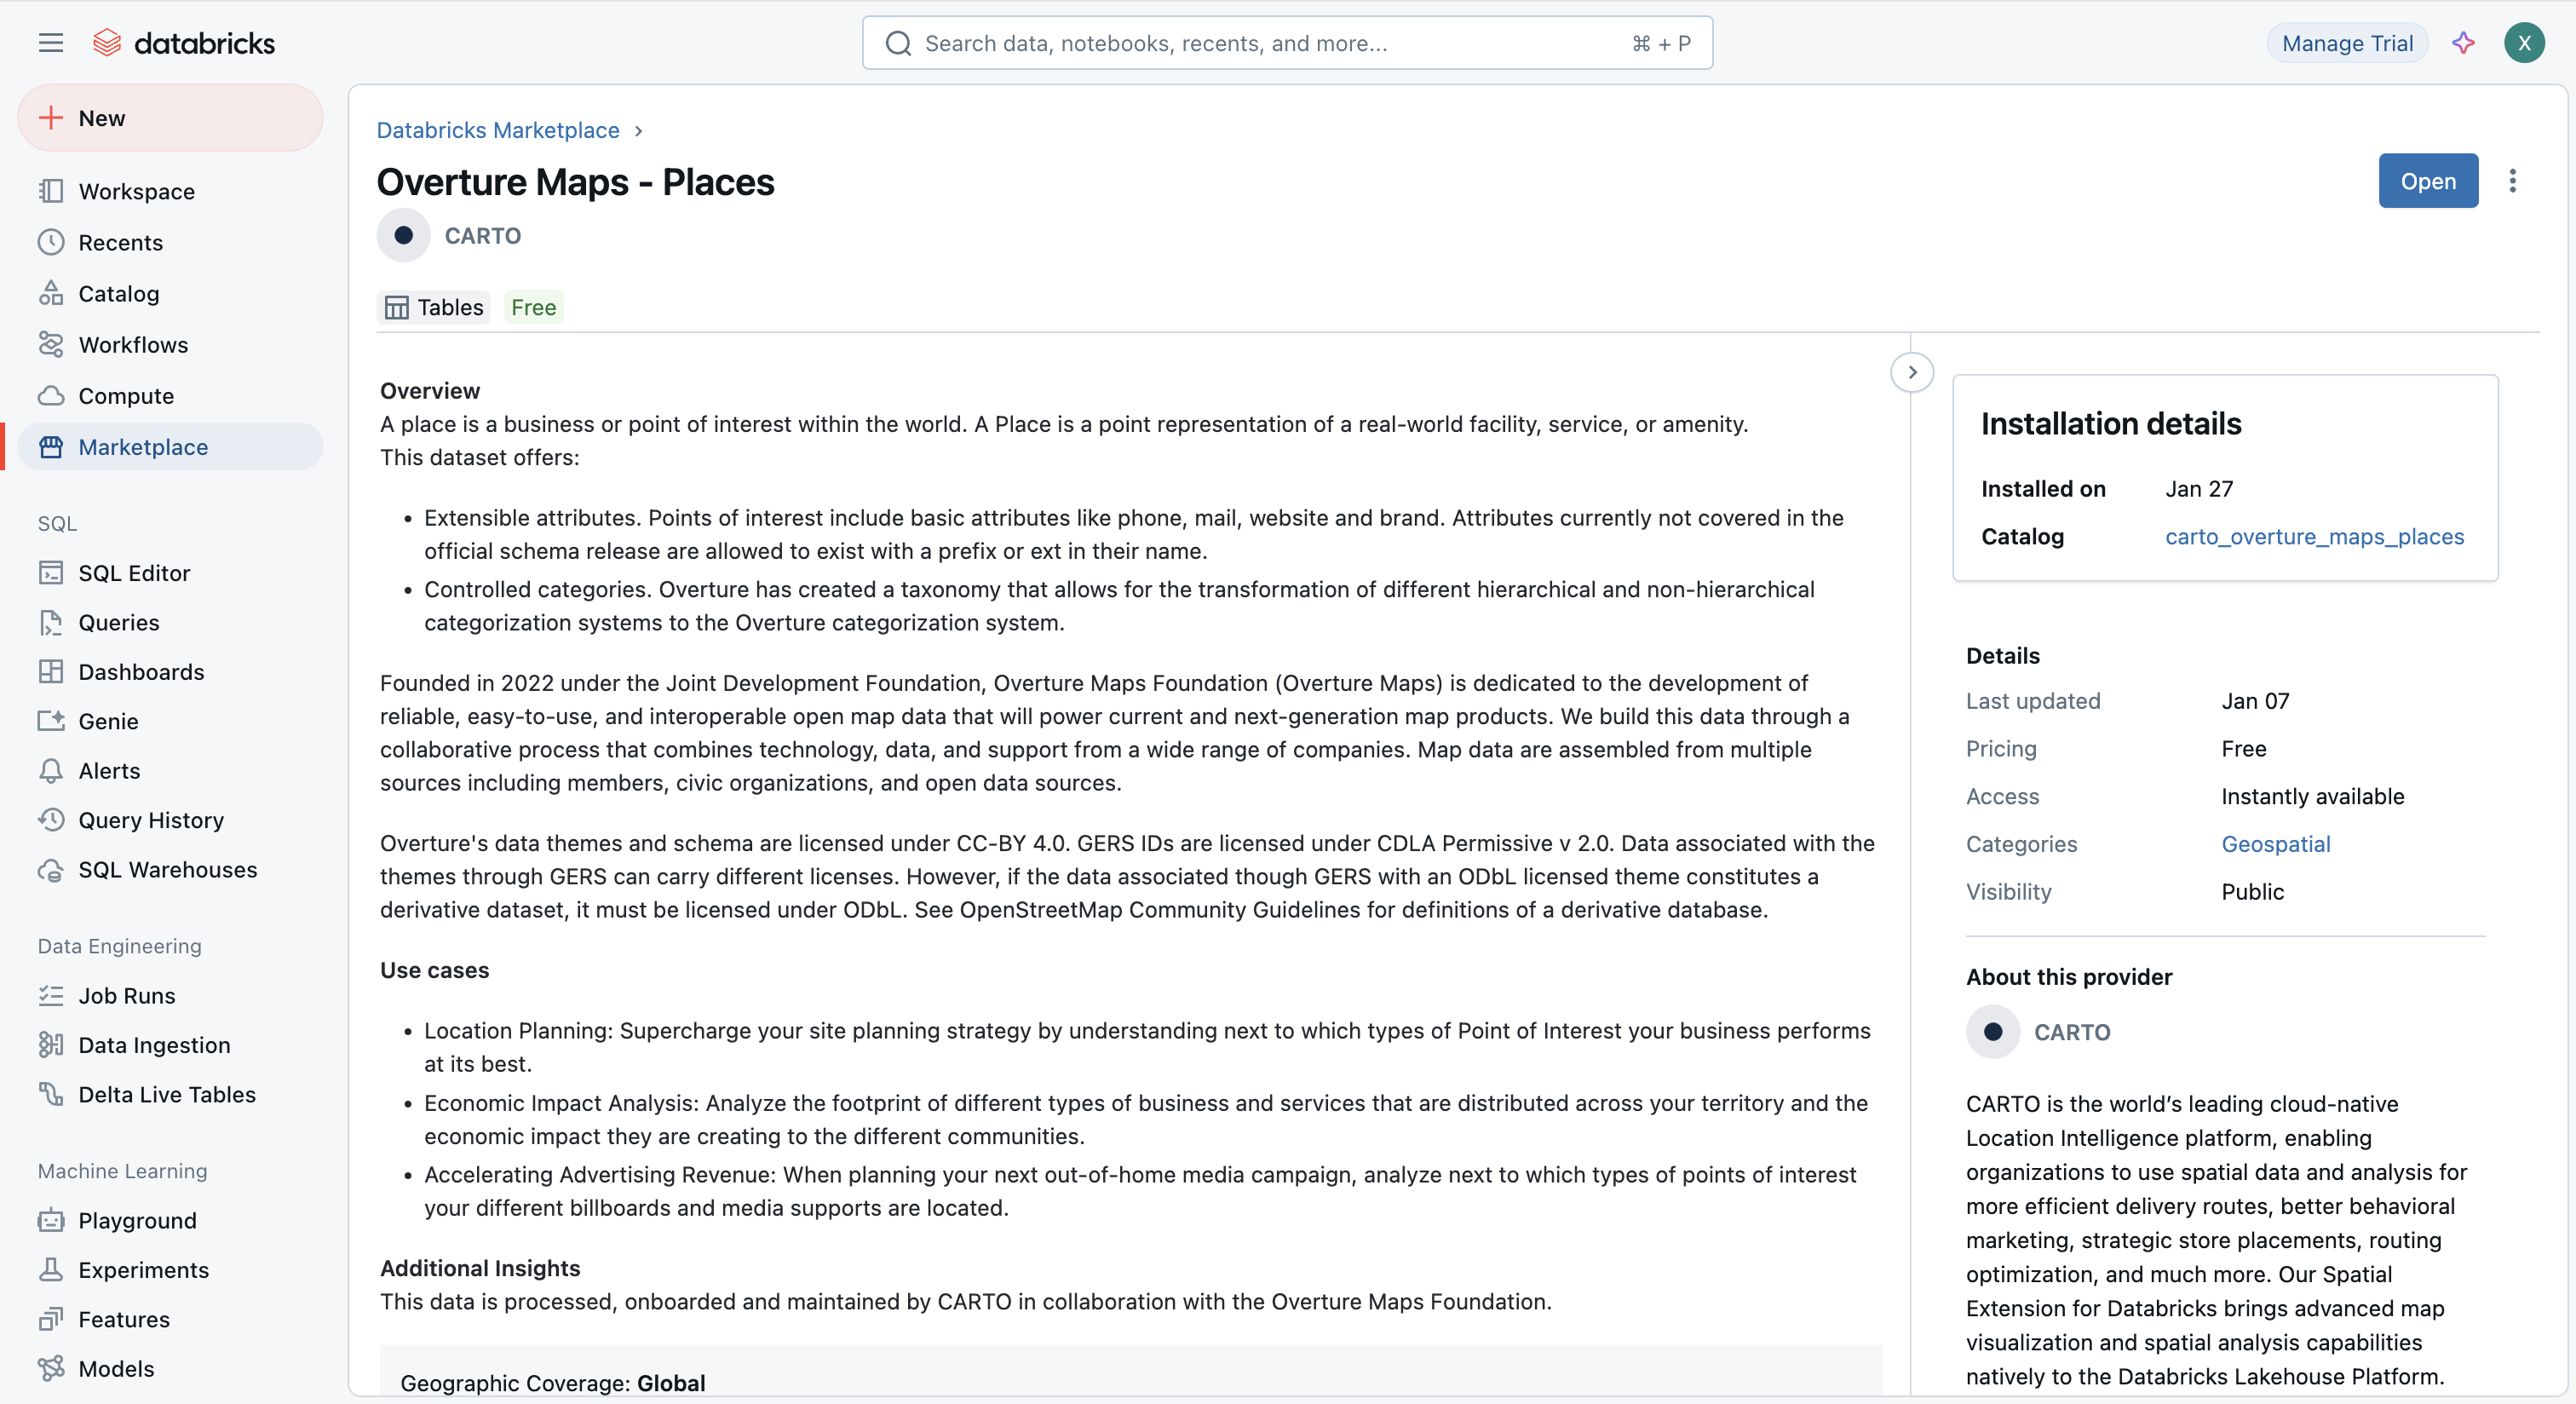2576x1404 pixels.
Task: Click the Installed on date Jan 27
Action: (2199, 489)
